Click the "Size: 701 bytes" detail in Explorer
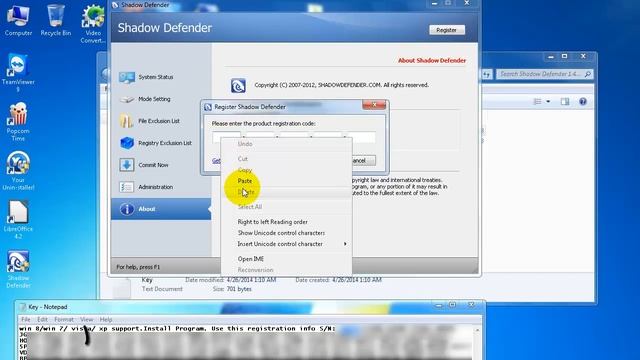This screenshot has height=360, width=640. pos(232,289)
